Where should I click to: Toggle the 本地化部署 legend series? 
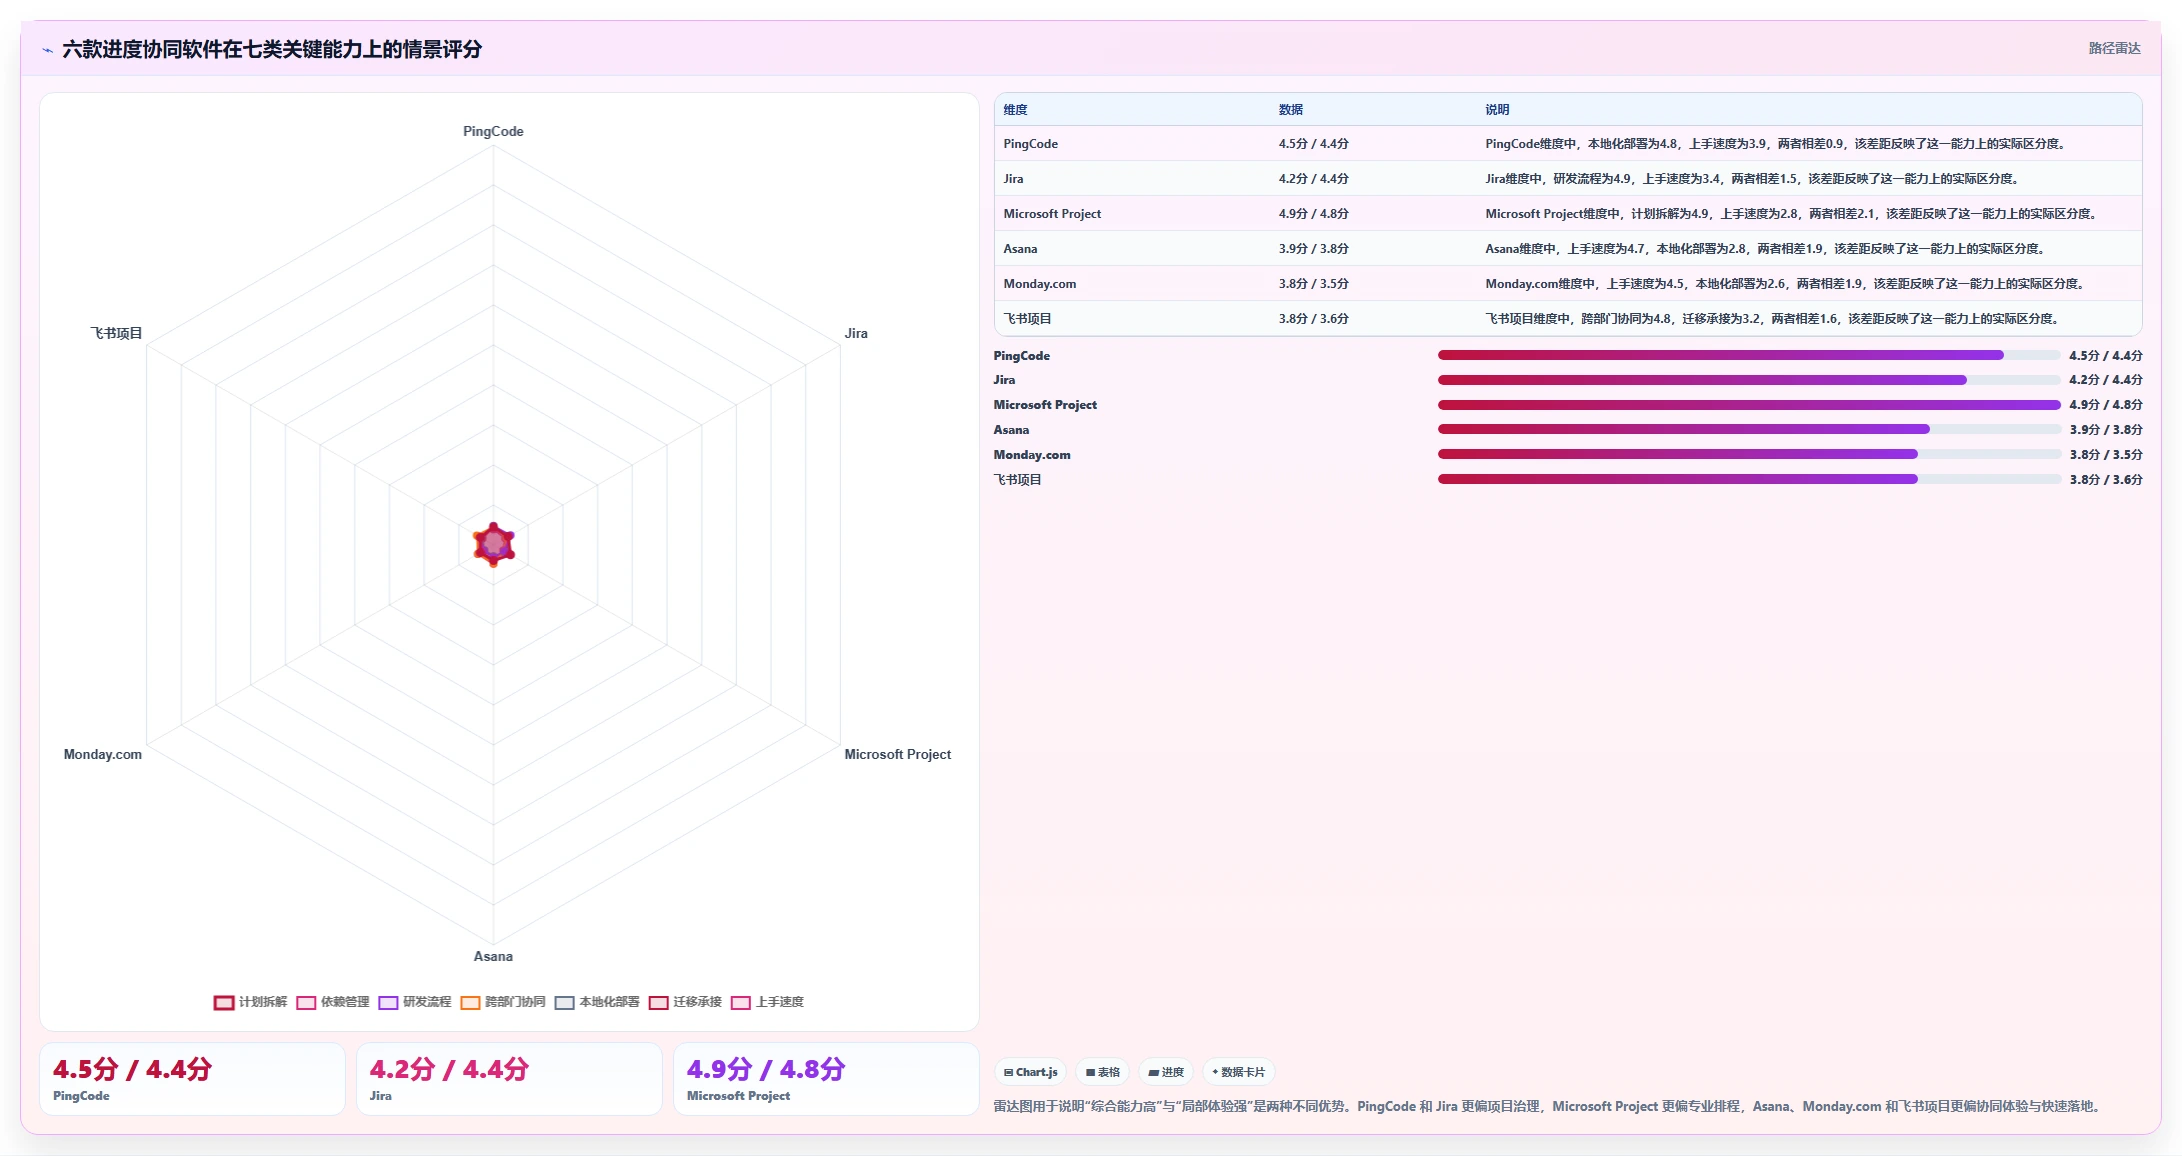pos(597,1002)
